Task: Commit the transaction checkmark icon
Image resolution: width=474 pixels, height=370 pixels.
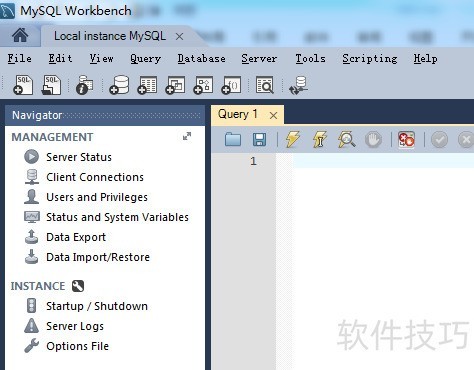Action: (439, 139)
